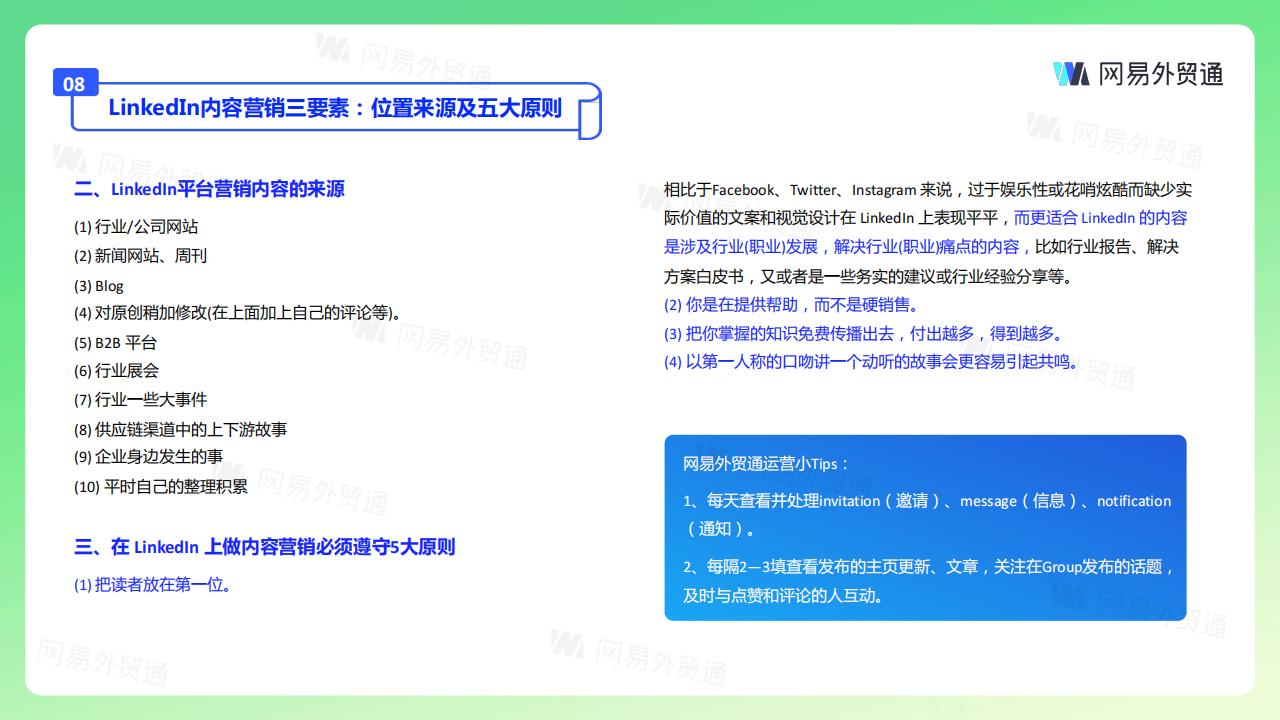1280x720 pixels.
Task: Click item (4) 对原创稍加修改
Action: tap(238, 313)
